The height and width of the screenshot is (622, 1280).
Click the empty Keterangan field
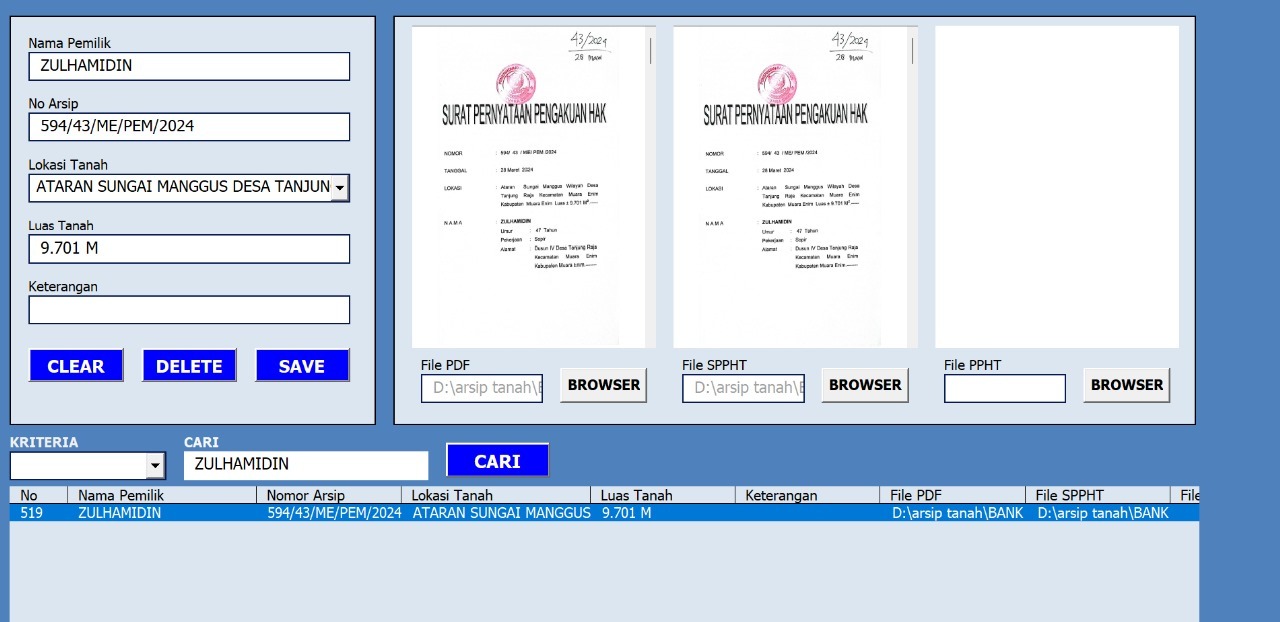(x=189, y=310)
